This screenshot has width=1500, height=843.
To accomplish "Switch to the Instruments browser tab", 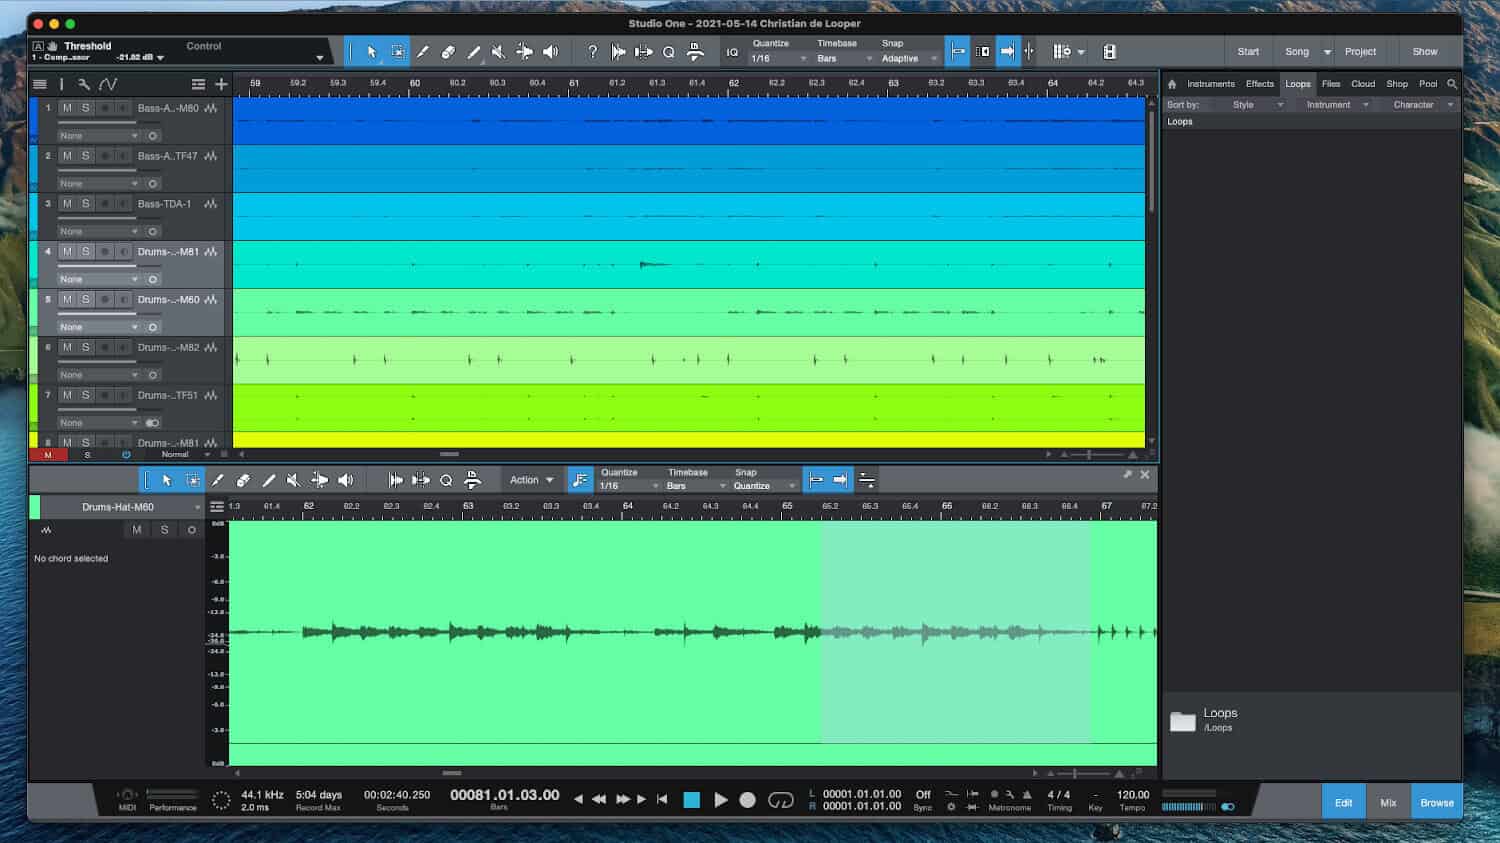I will click(x=1211, y=84).
